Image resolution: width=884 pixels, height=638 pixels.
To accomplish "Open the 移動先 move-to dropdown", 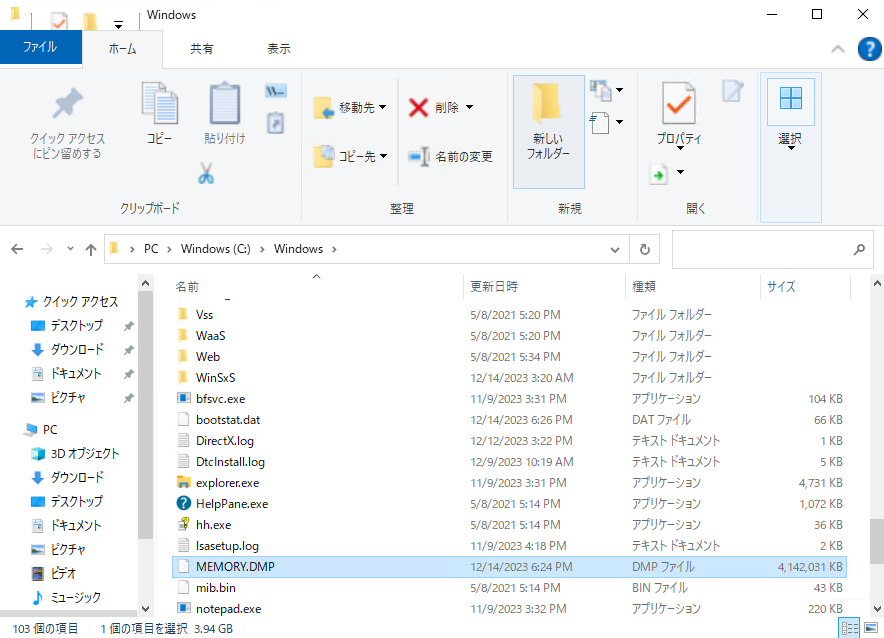I will [350, 107].
